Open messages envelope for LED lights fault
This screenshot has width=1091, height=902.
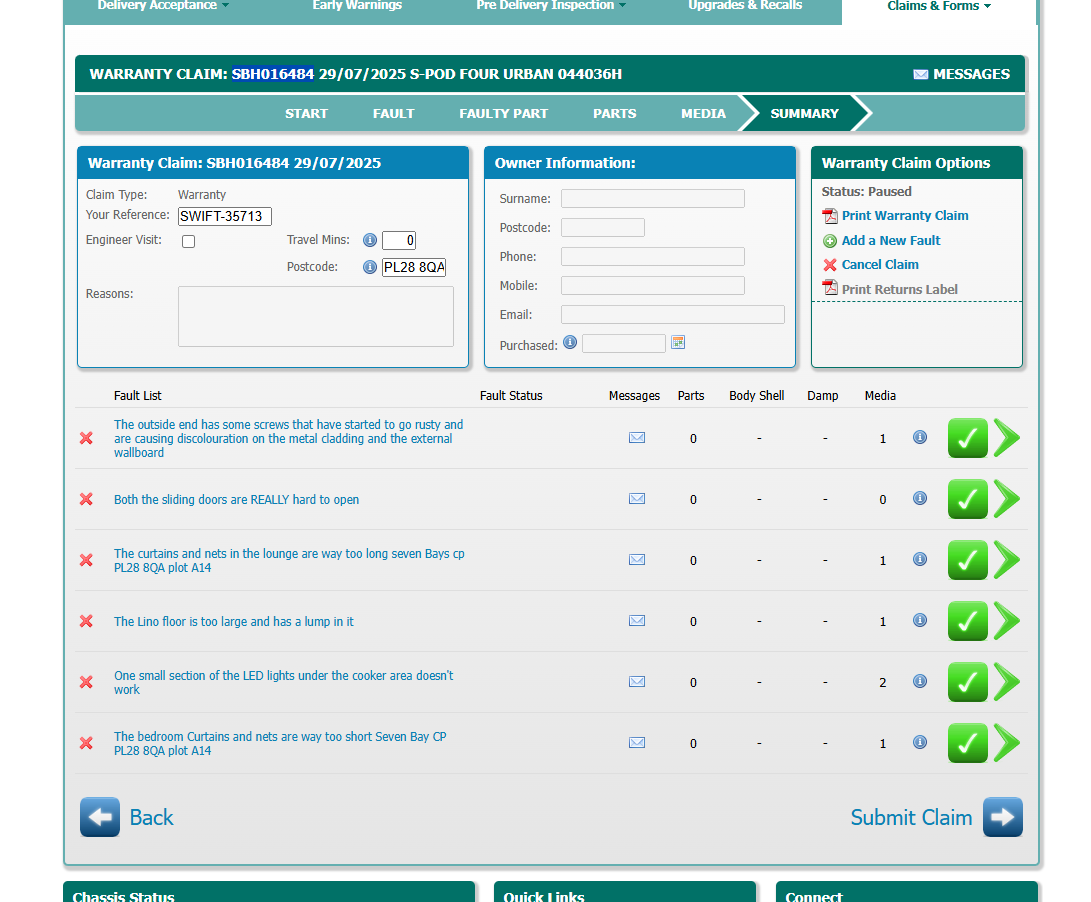637,681
